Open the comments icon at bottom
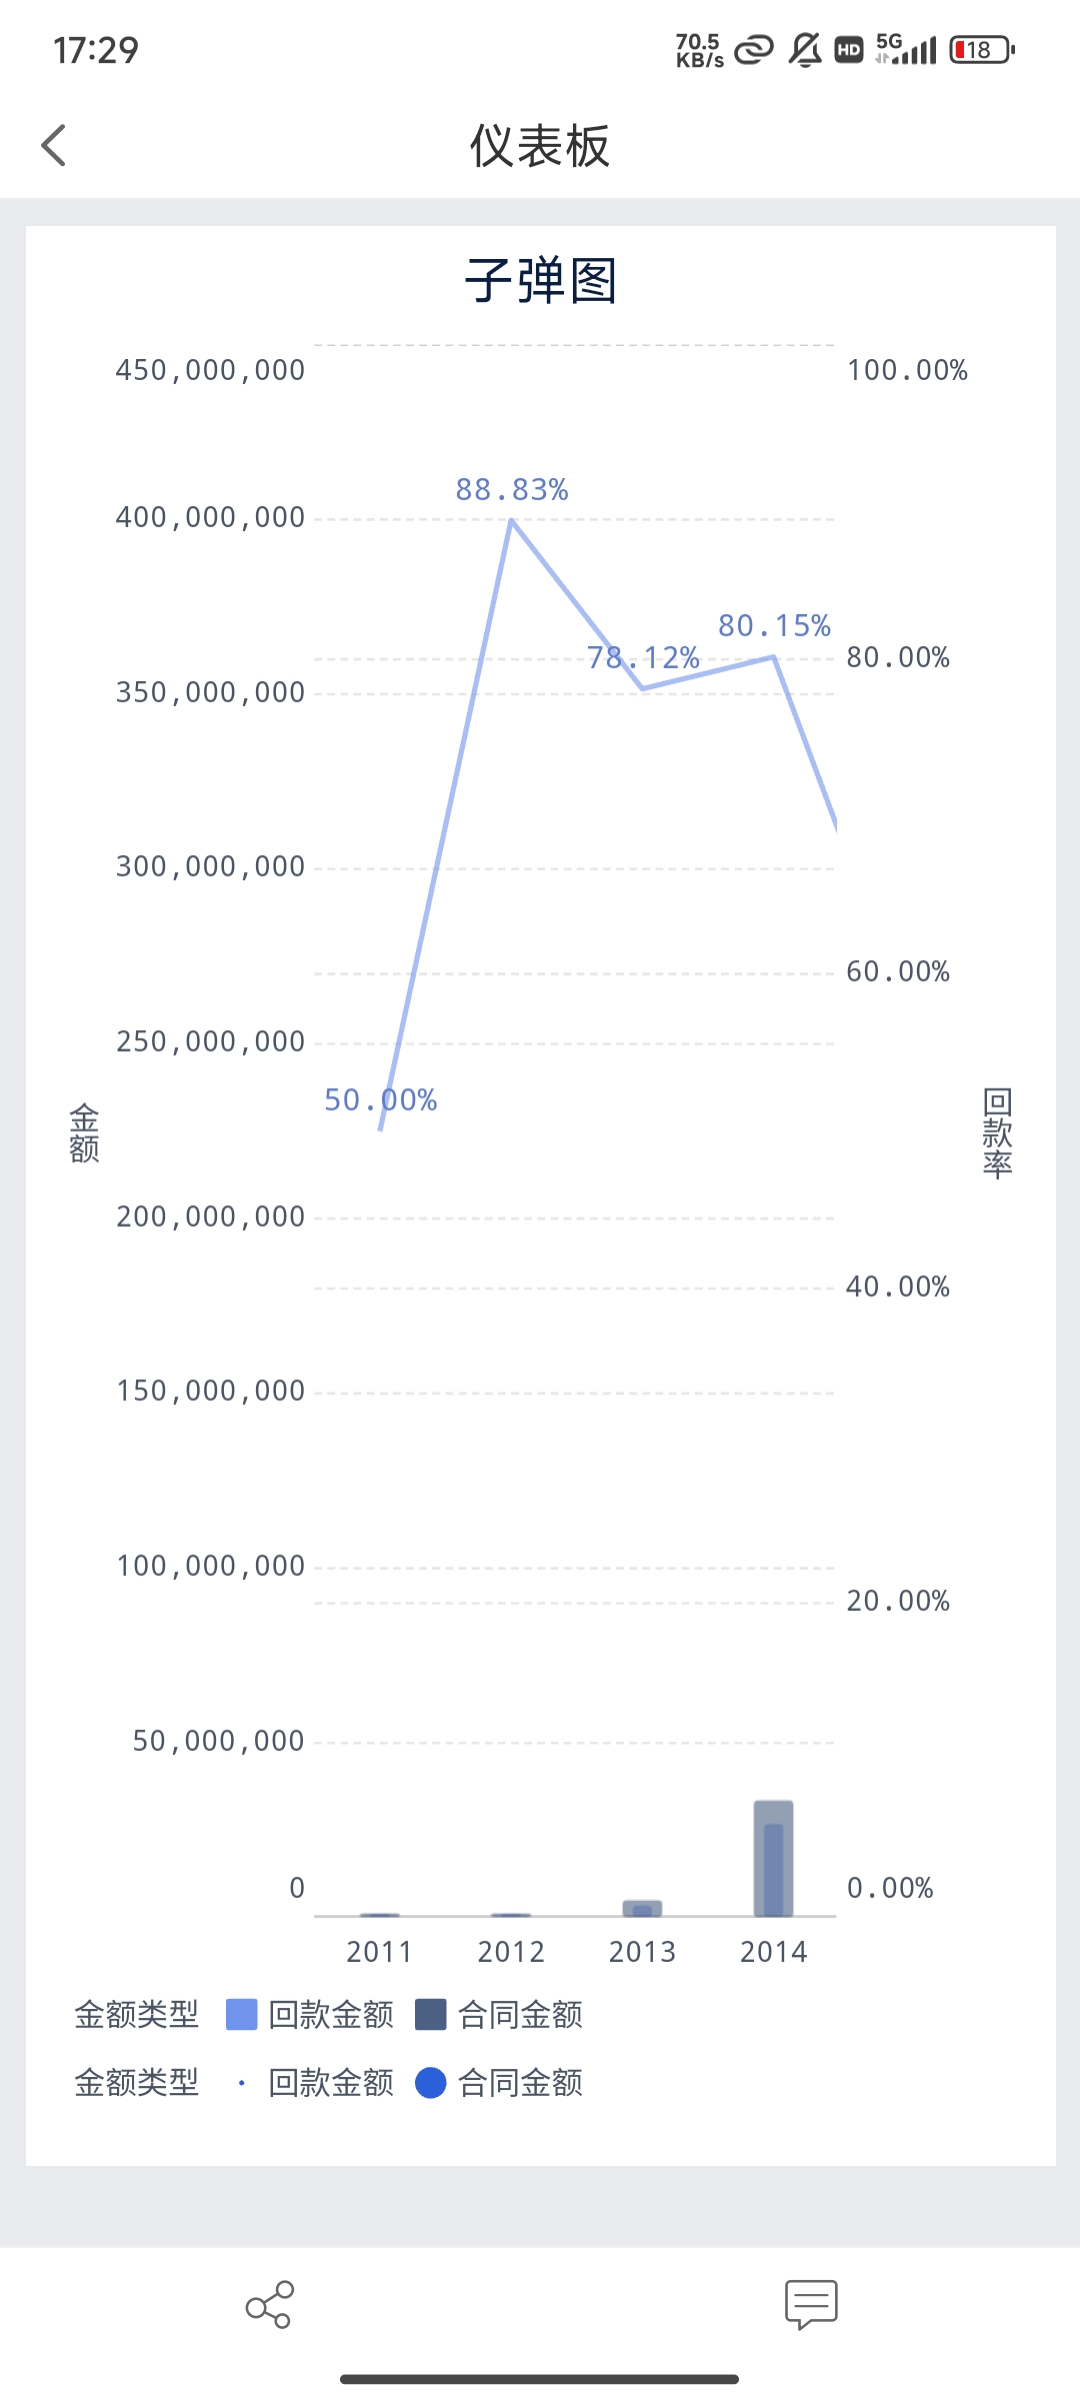Image resolution: width=1080 pixels, height=2400 pixels. 811,2305
